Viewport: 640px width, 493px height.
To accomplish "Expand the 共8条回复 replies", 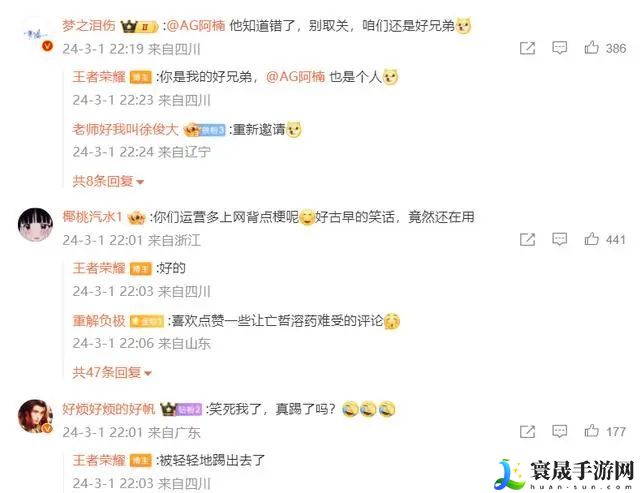I will pyautogui.click(x=108, y=181).
